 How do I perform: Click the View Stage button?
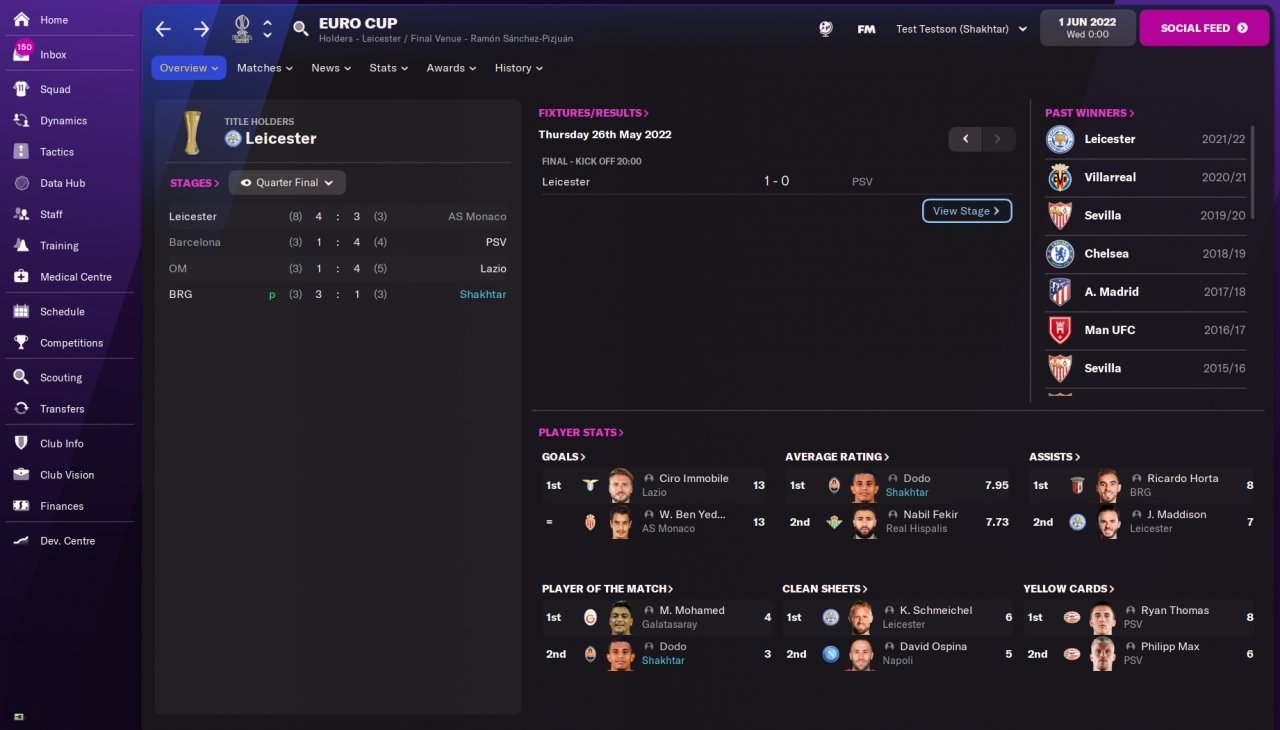[967, 211]
